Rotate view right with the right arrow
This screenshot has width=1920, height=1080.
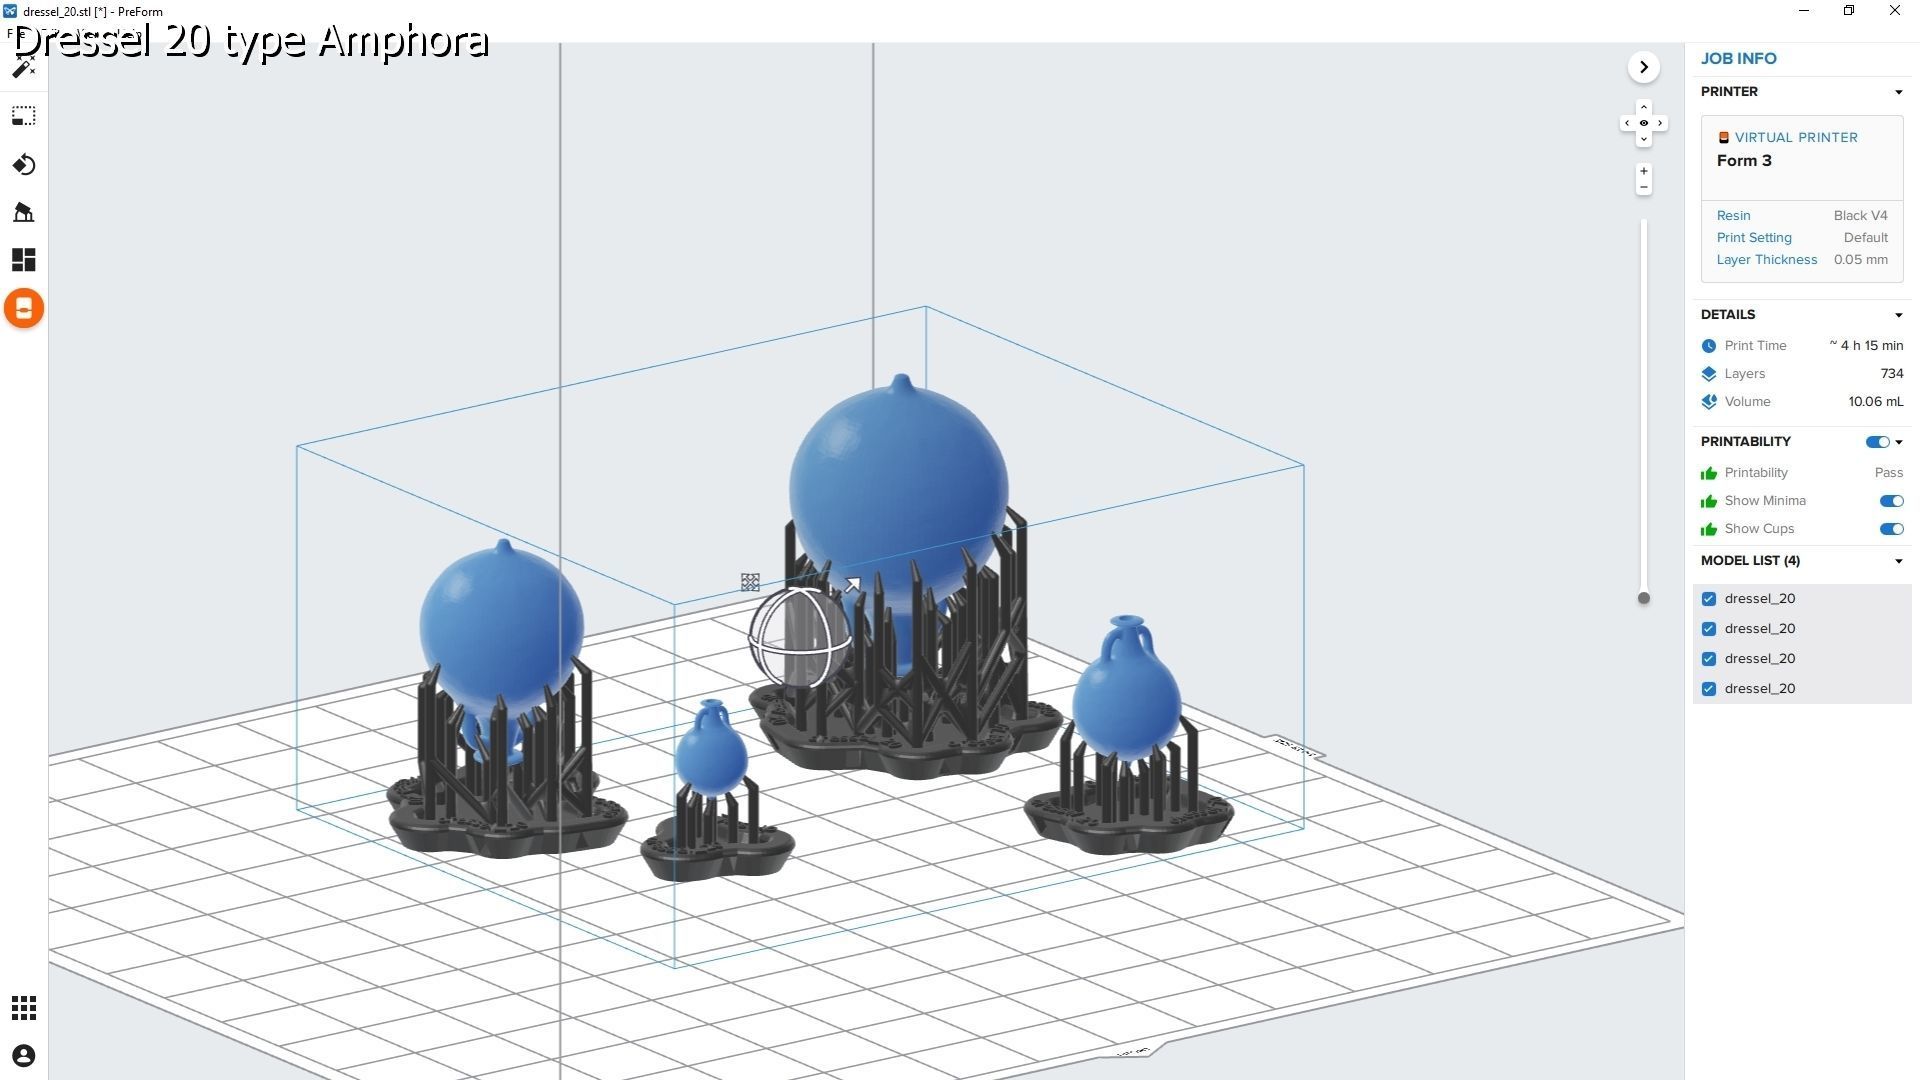point(1660,123)
